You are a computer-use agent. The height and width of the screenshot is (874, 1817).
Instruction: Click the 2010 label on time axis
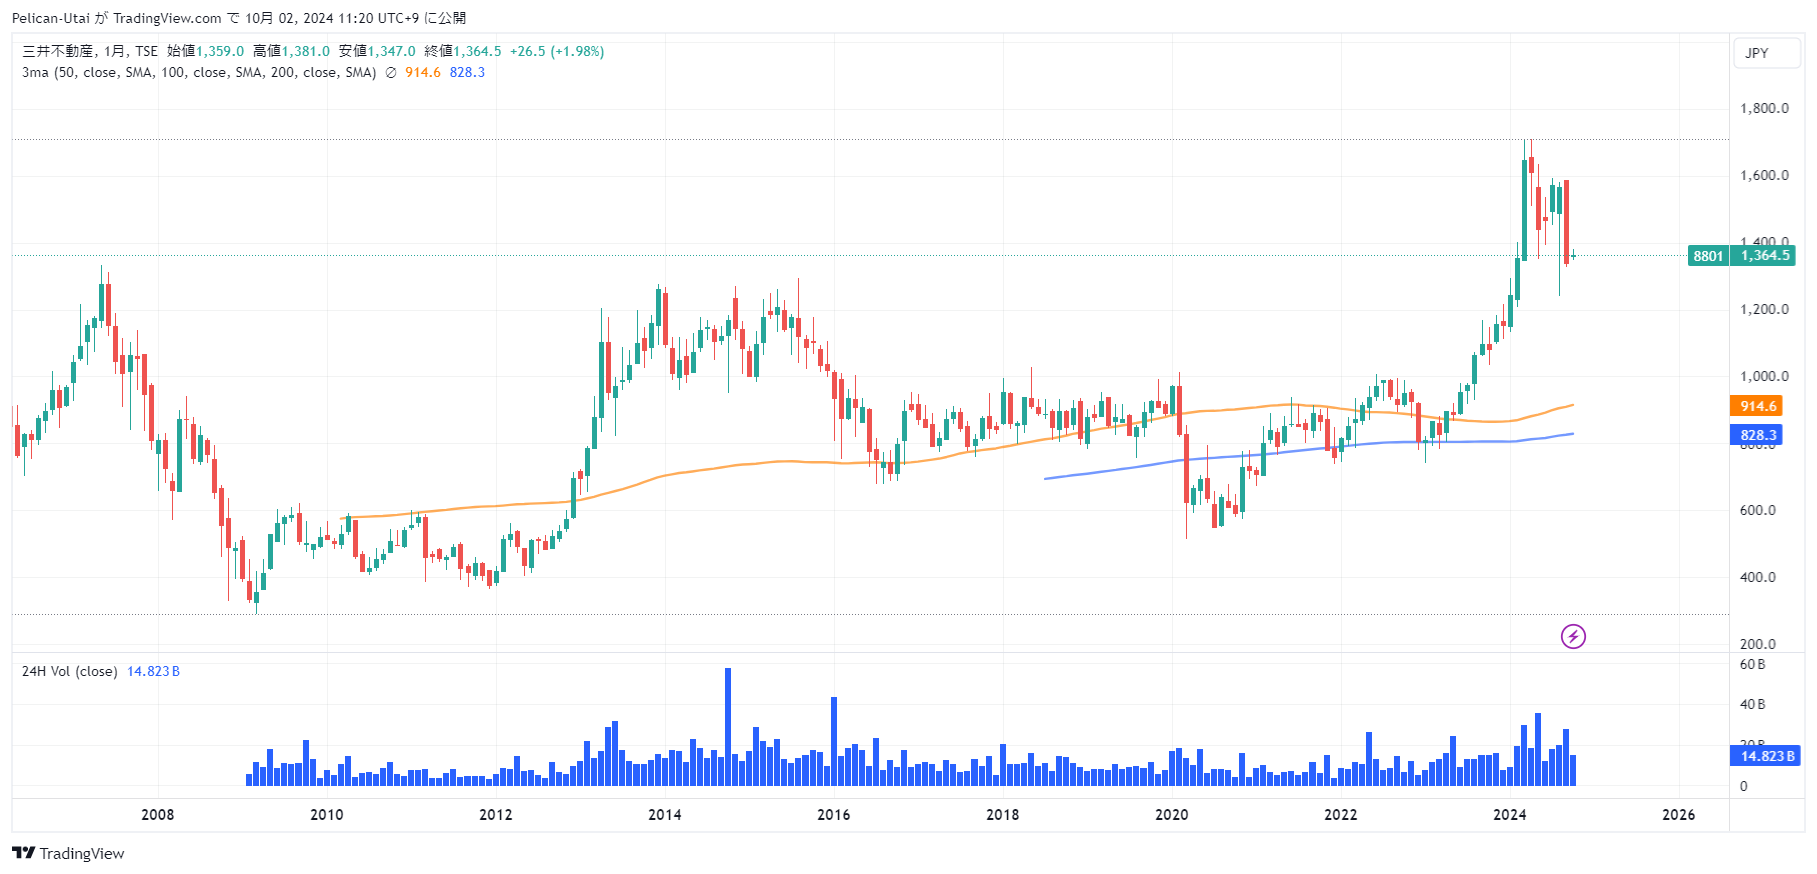tap(327, 814)
